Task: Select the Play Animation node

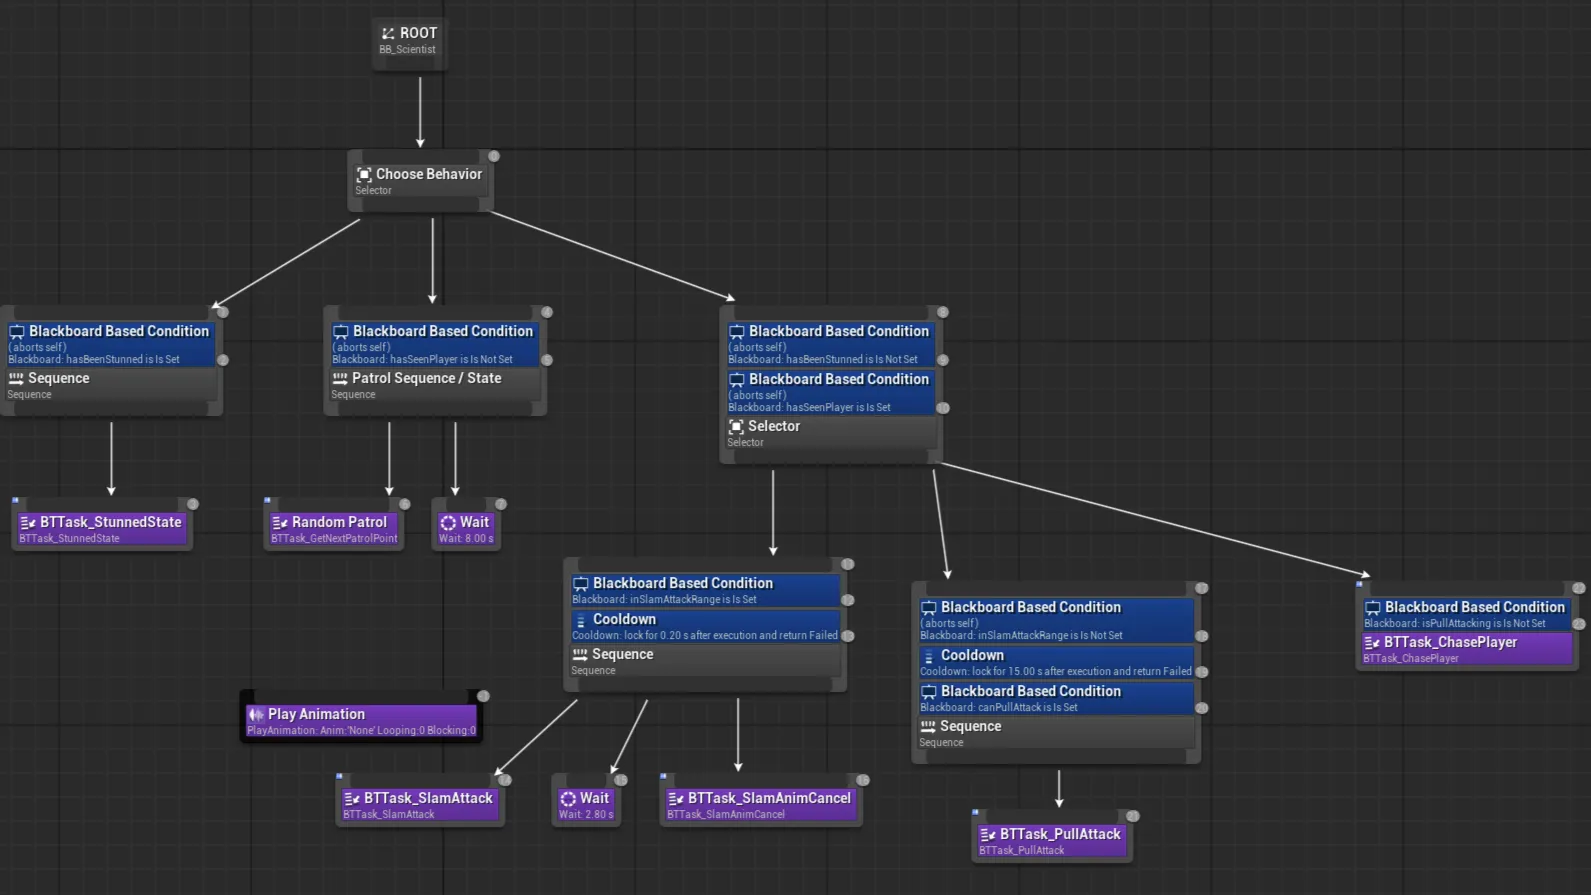Action: (x=361, y=720)
